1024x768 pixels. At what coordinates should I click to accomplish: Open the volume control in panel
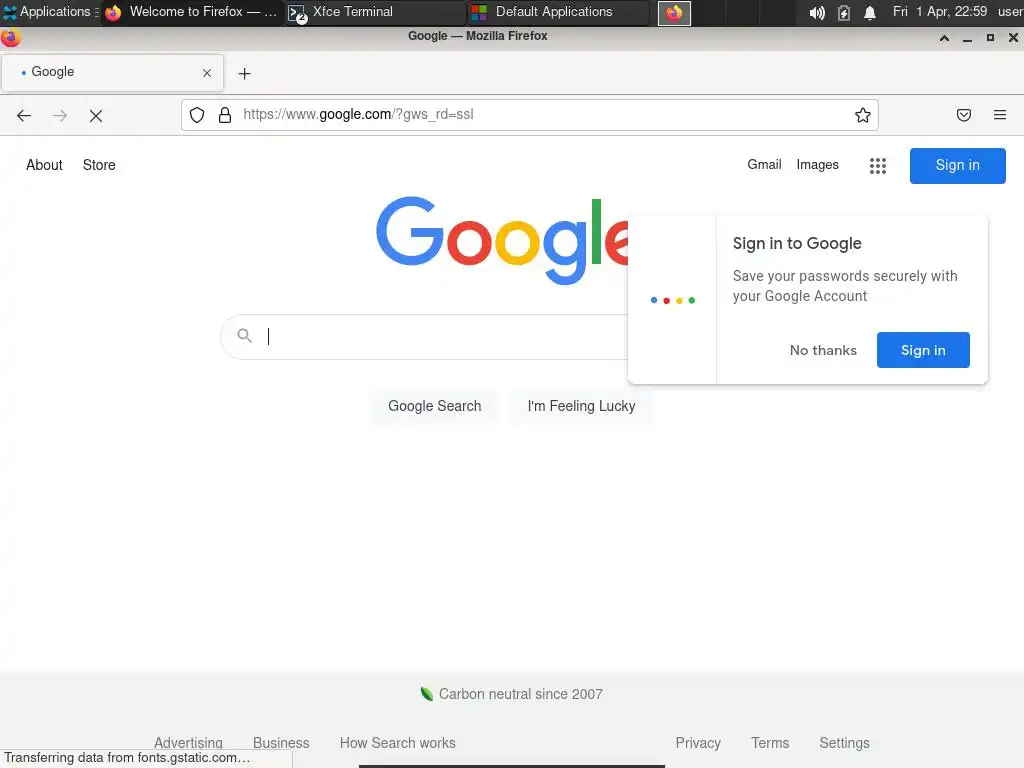click(816, 12)
